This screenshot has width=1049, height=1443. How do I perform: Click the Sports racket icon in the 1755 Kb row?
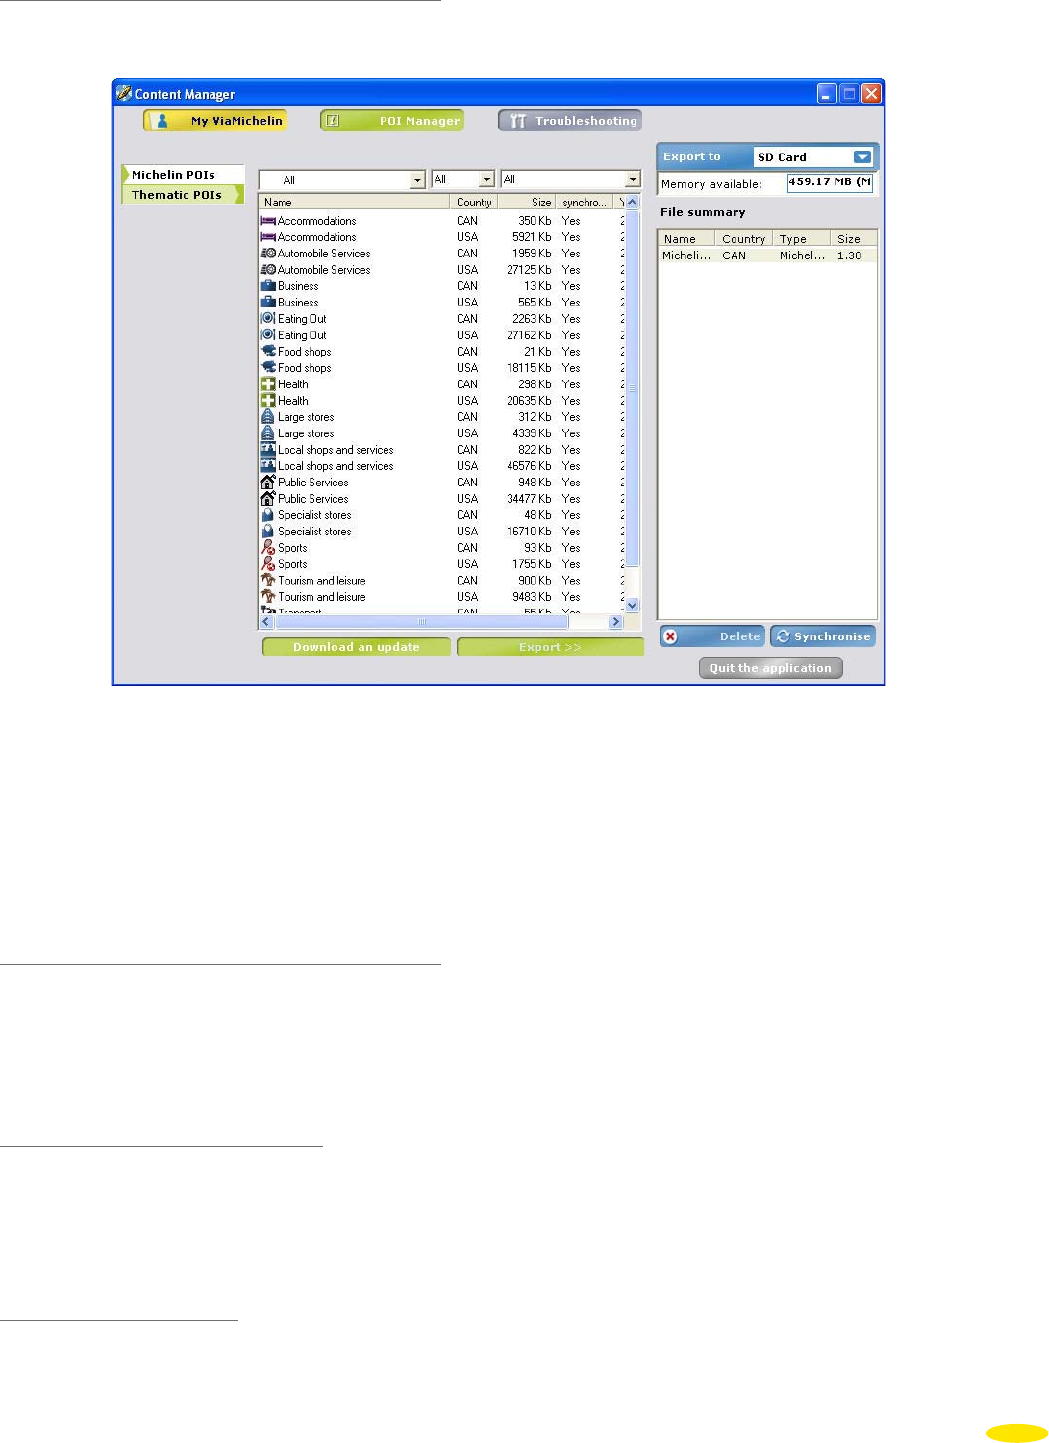pos(268,564)
